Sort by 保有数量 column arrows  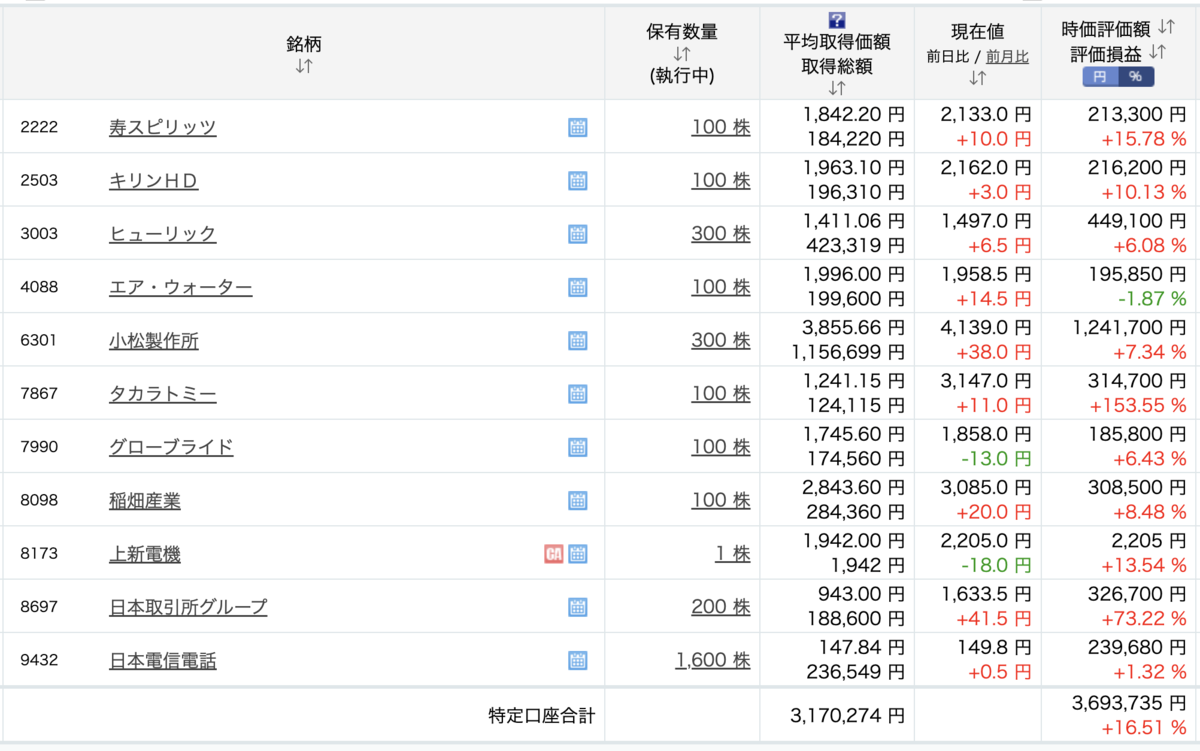[682, 54]
